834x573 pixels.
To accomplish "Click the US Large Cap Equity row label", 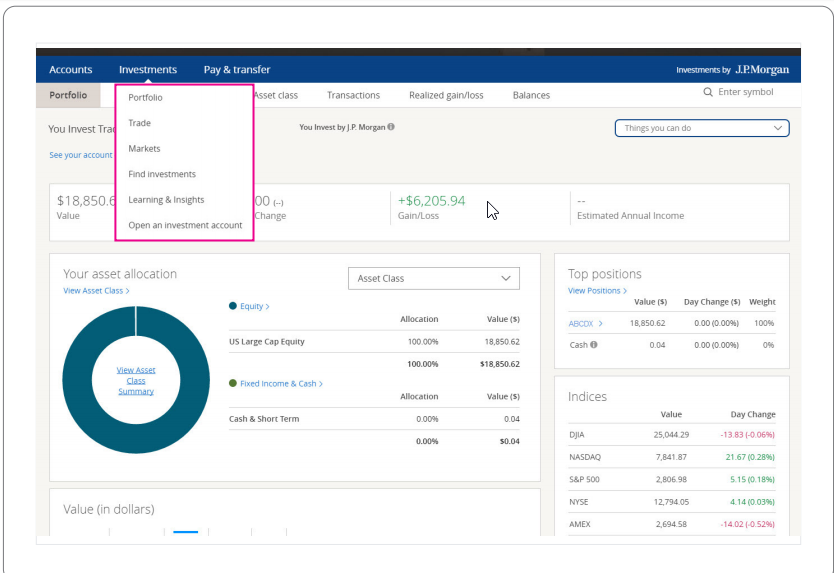I will coord(266,342).
